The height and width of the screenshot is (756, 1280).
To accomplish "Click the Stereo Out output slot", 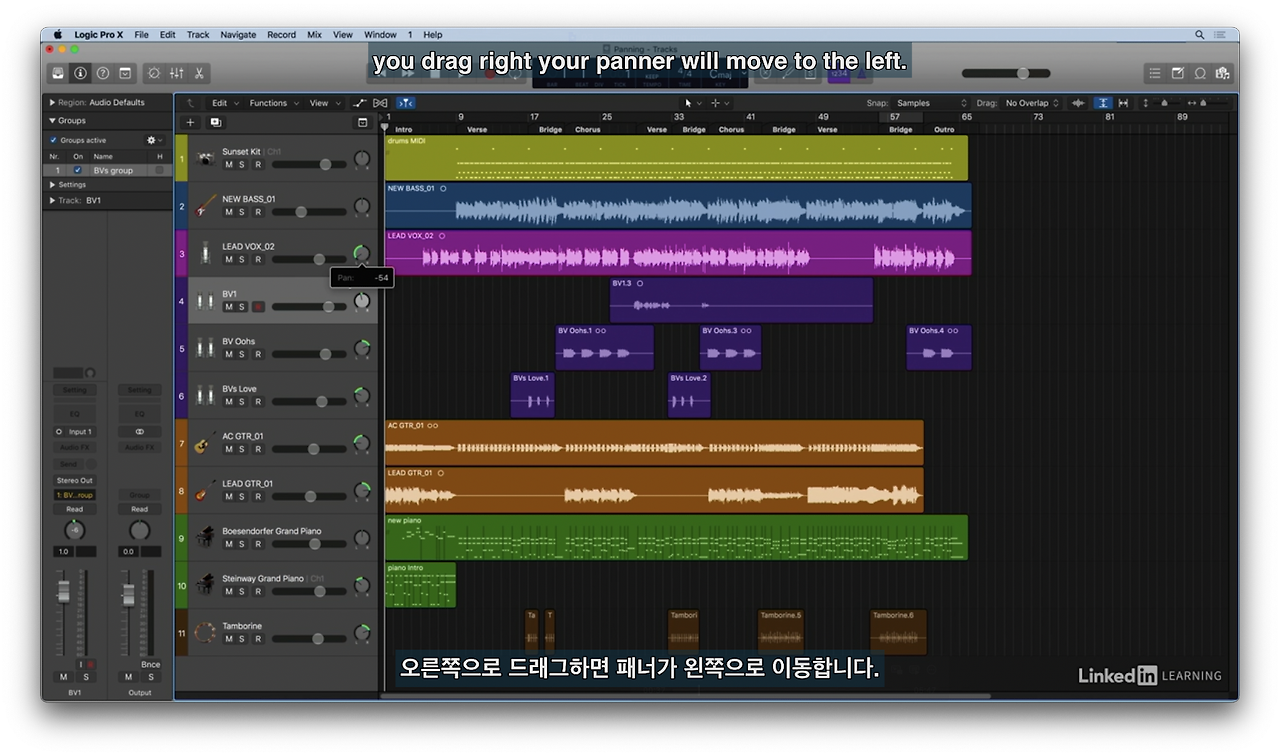I will (x=75, y=480).
